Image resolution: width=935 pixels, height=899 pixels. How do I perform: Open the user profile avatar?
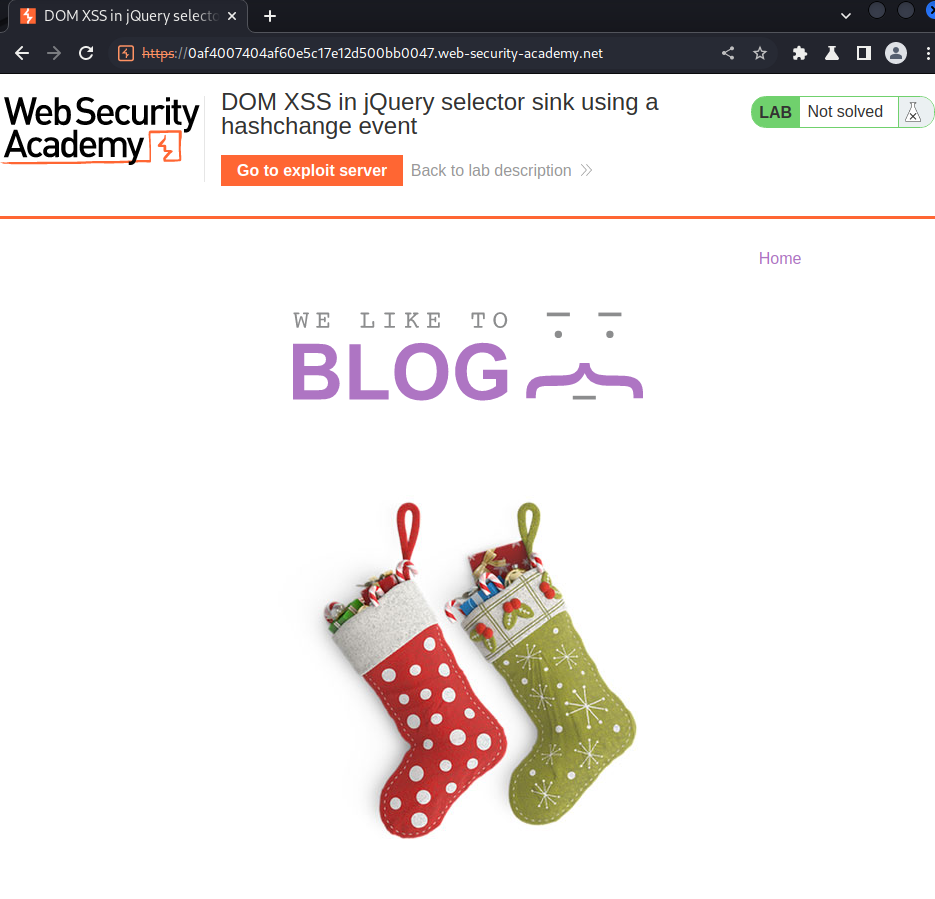coord(896,54)
